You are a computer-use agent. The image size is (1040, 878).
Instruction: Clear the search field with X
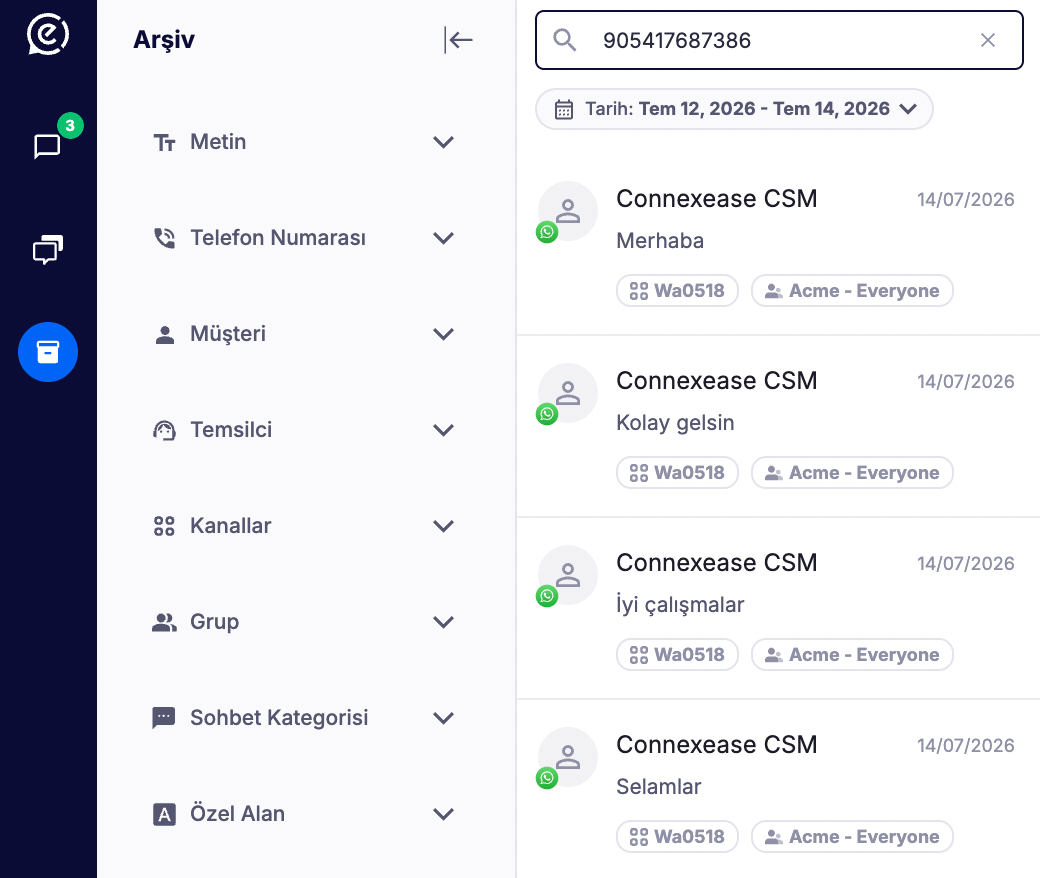pos(988,40)
